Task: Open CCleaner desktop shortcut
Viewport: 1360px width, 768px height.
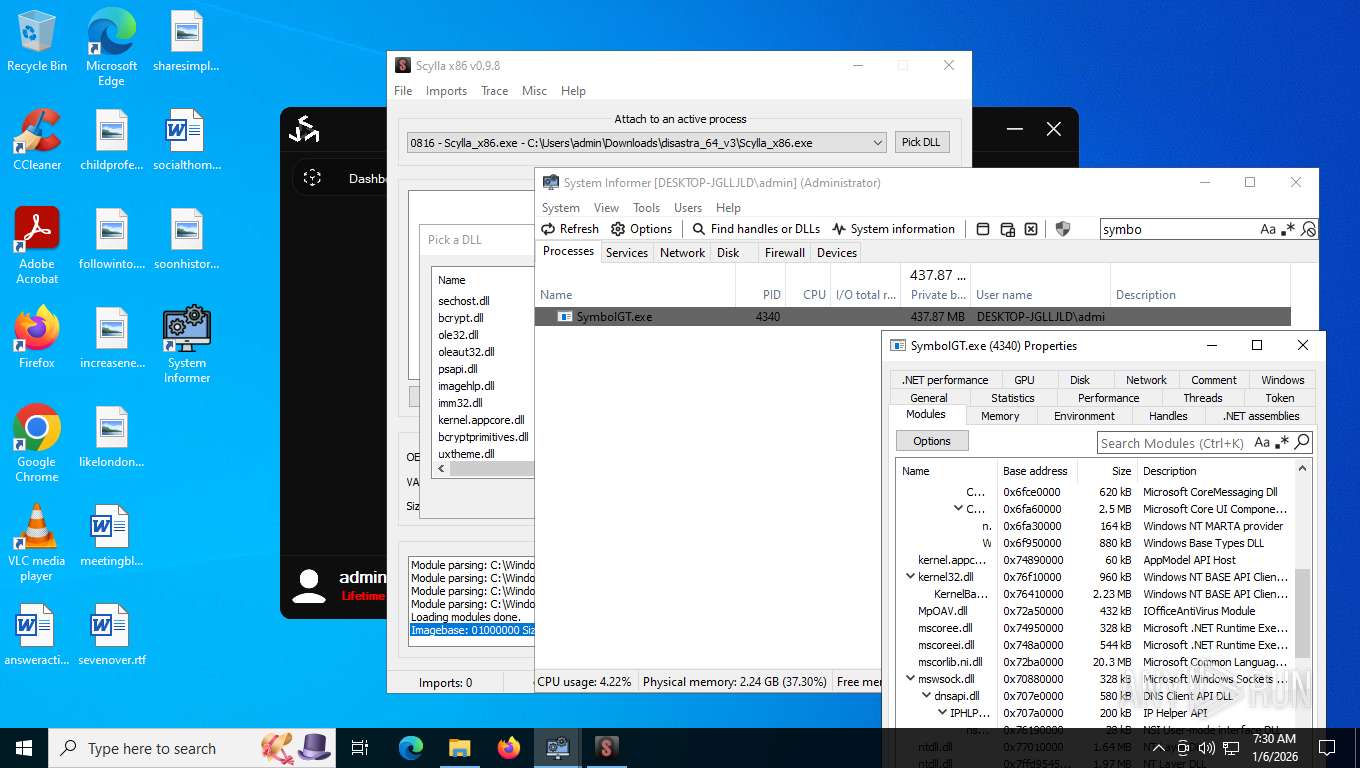Action: click(x=37, y=140)
